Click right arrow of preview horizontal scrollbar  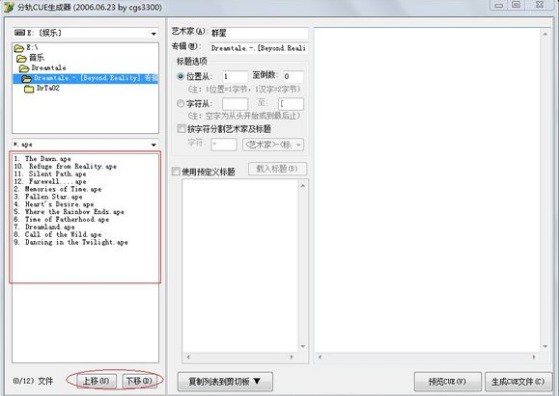coord(534,357)
